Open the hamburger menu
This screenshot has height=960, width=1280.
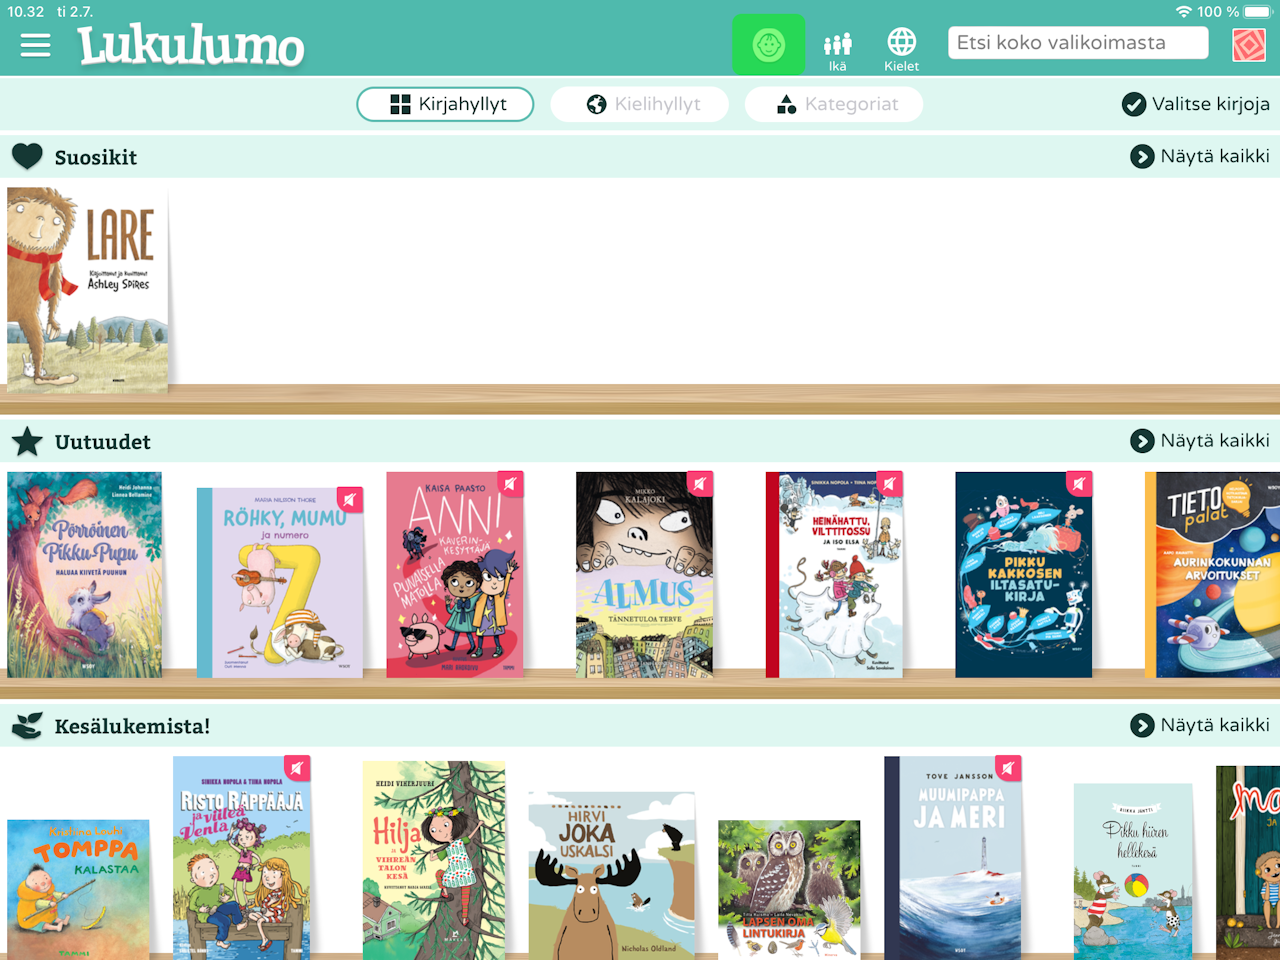click(x=35, y=46)
